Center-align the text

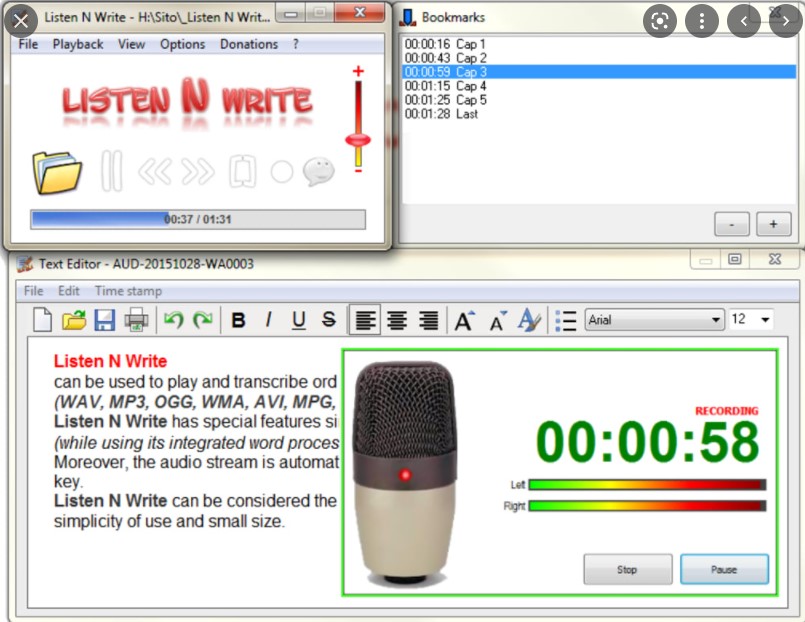click(x=397, y=320)
